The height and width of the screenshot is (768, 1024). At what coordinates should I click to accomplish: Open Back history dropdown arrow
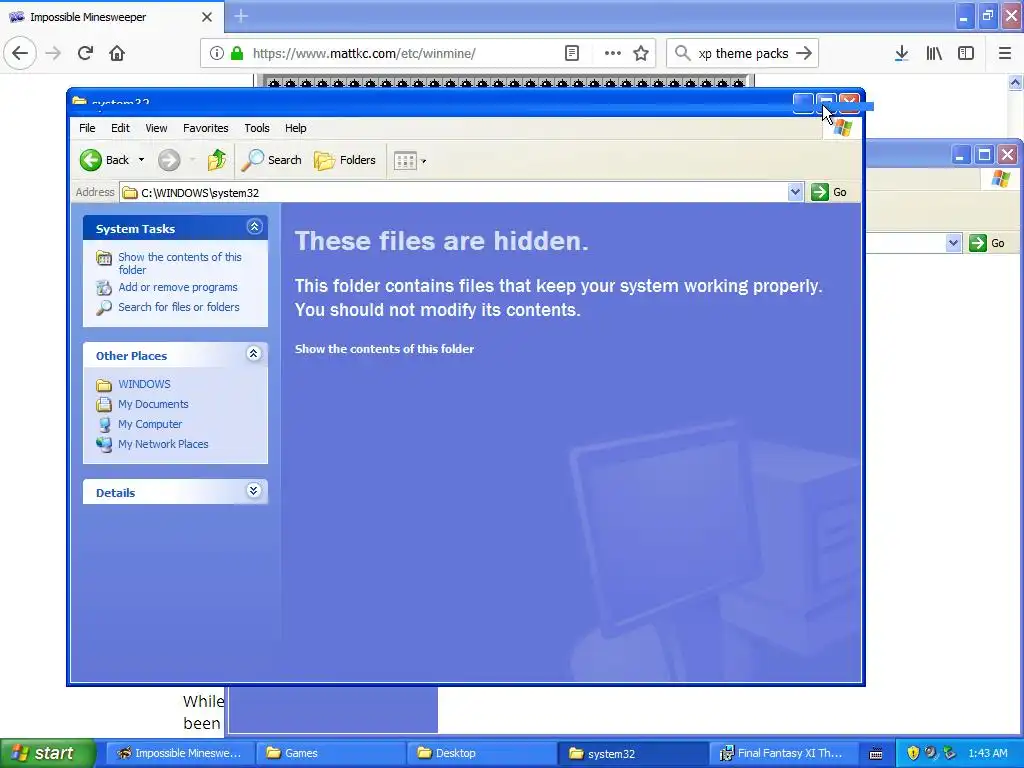141,160
